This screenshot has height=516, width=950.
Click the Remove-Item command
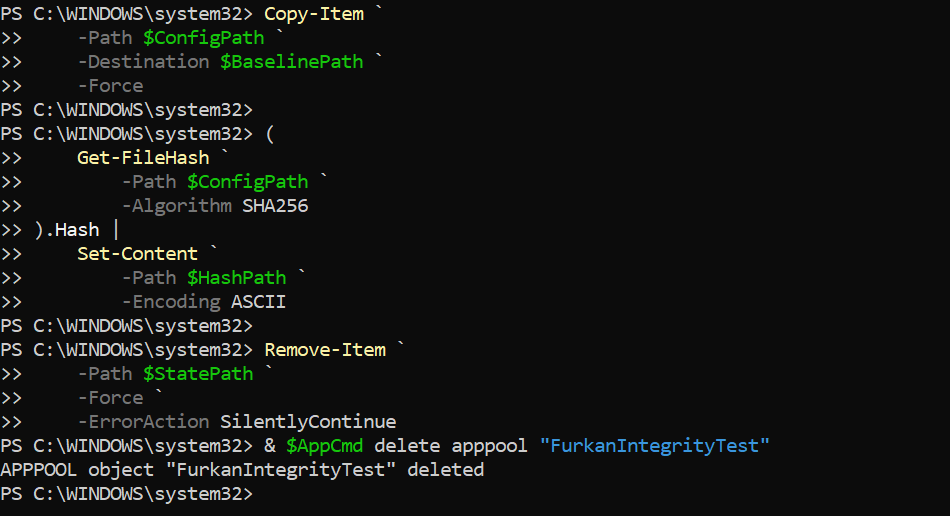pos(325,349)
